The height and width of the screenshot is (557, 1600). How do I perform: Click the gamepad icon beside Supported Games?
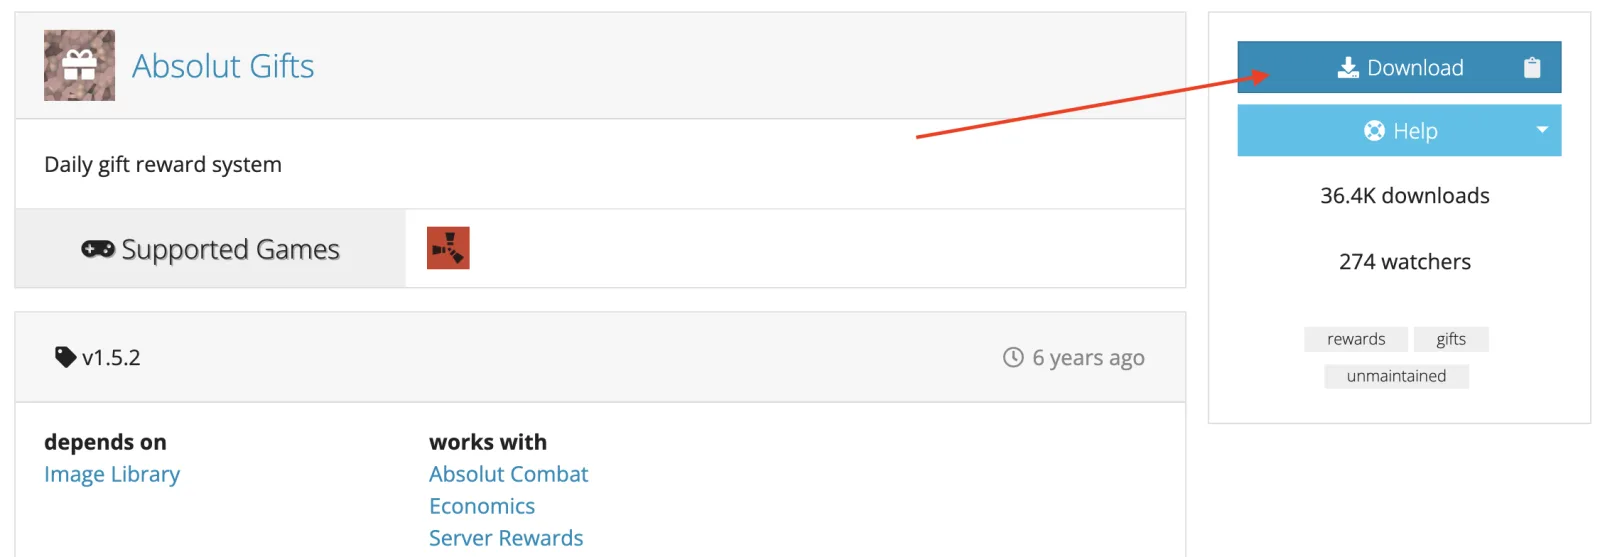(98, 249)
